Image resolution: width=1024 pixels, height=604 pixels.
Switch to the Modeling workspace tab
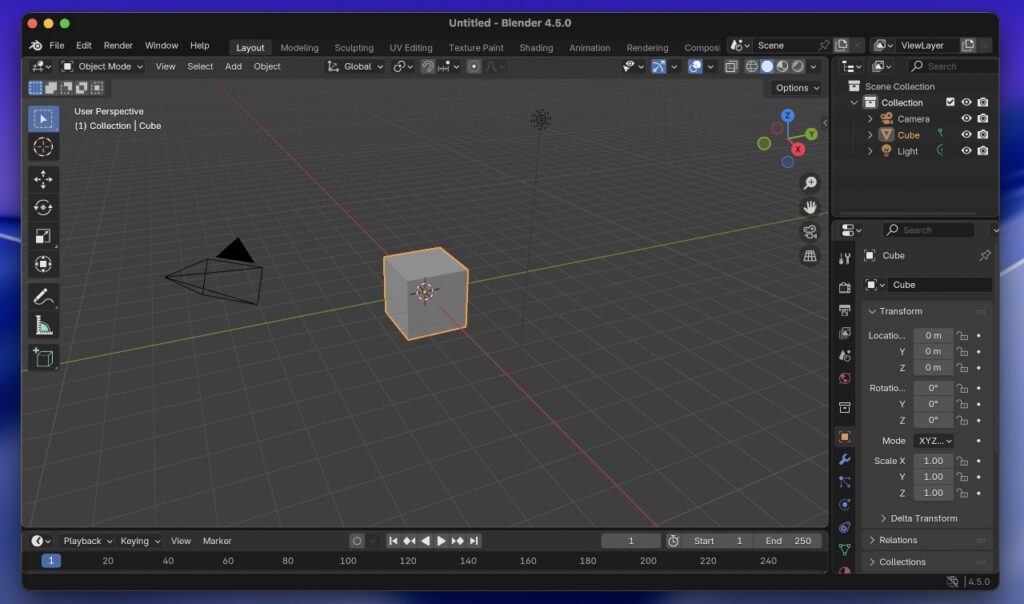click(299, 48)
